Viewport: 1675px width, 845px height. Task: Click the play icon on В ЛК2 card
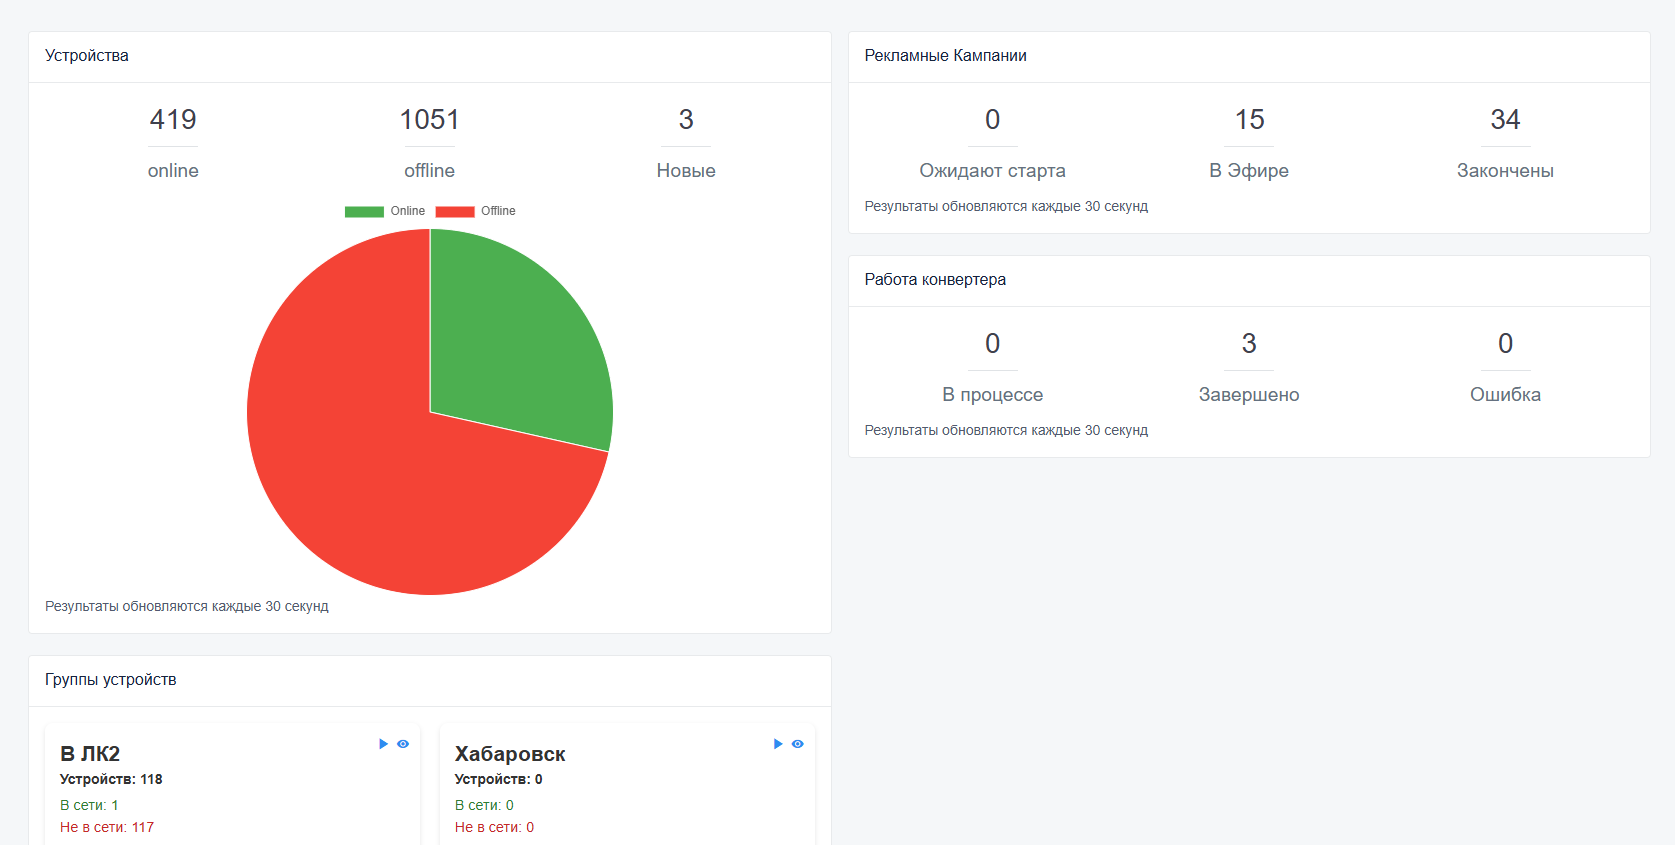pos(383,744)
